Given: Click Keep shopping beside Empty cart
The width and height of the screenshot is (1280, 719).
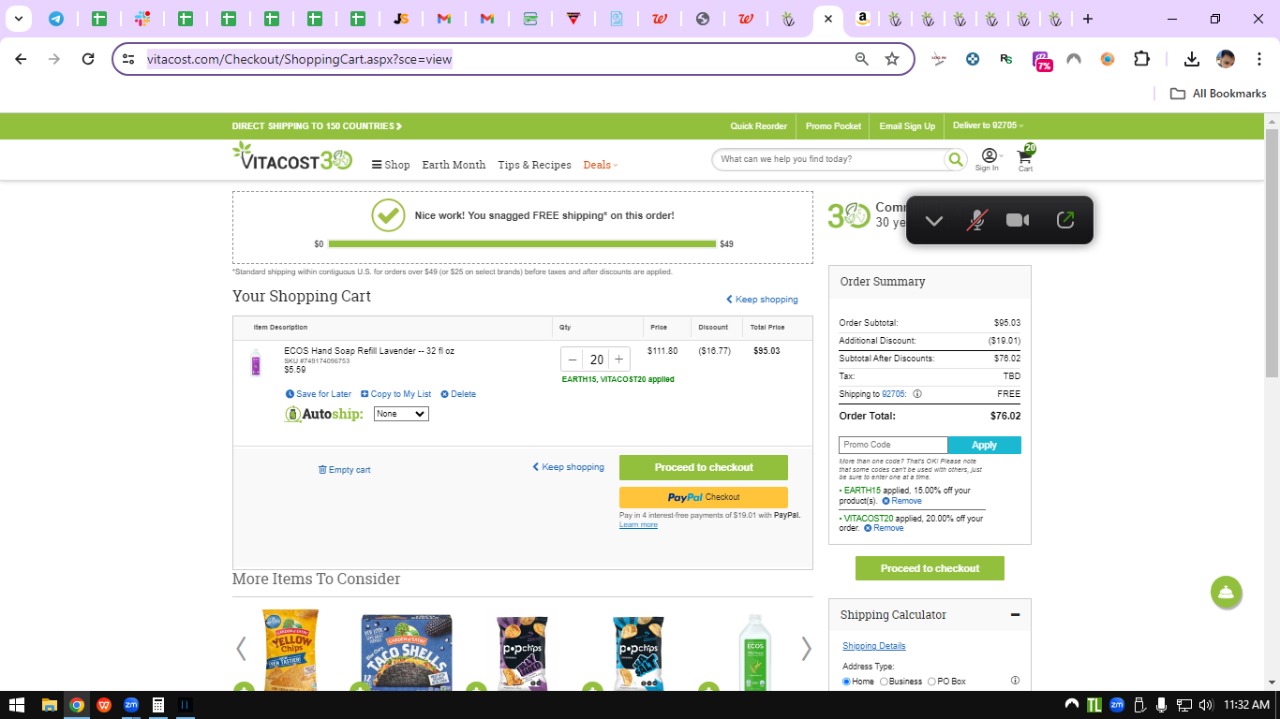Looking at the screenshot, I should pyautogui.click(x=568, y=467).
